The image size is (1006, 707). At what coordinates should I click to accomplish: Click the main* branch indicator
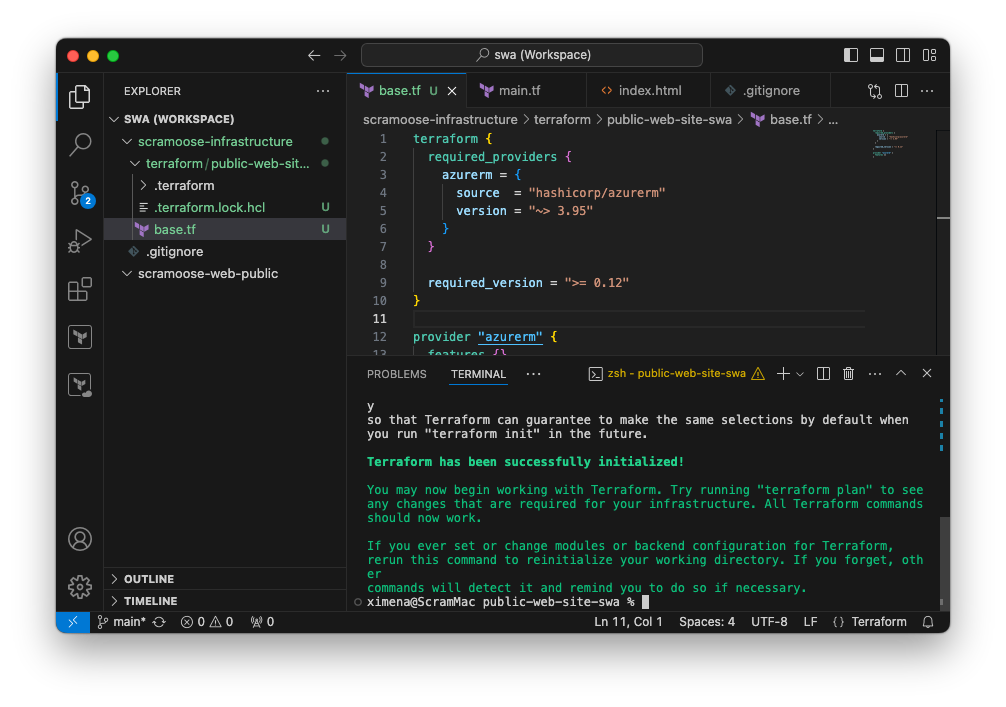point(122,622)
